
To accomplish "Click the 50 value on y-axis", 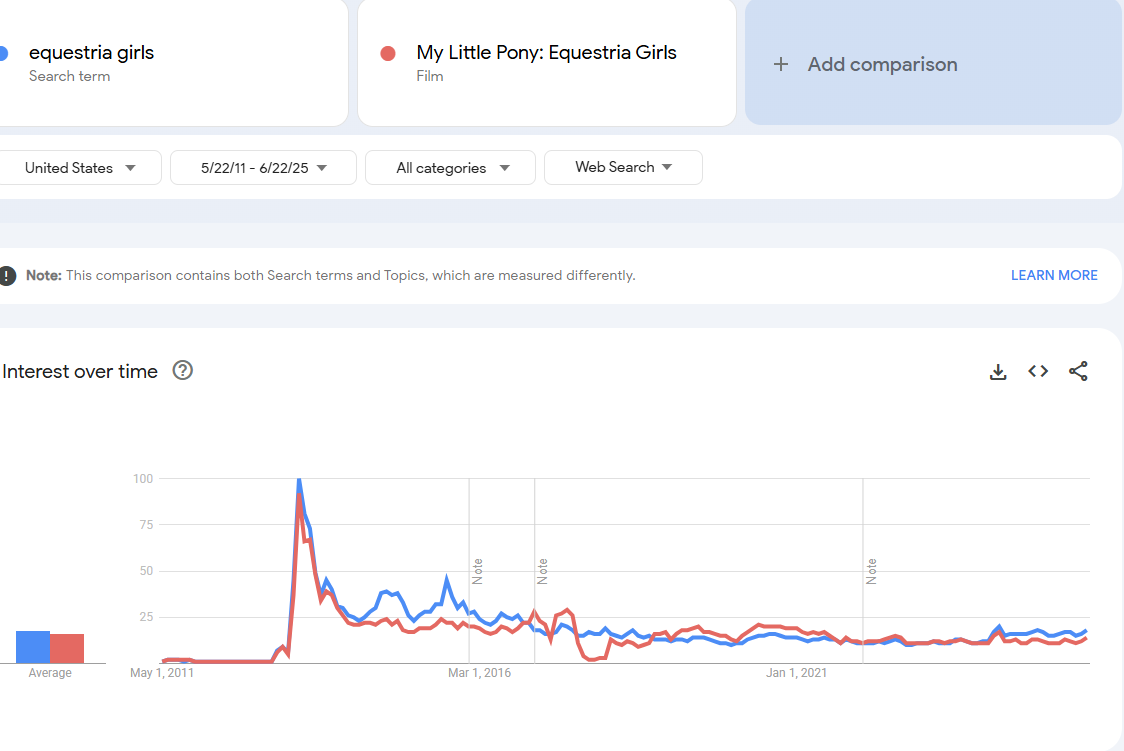I will coord(146,571).
